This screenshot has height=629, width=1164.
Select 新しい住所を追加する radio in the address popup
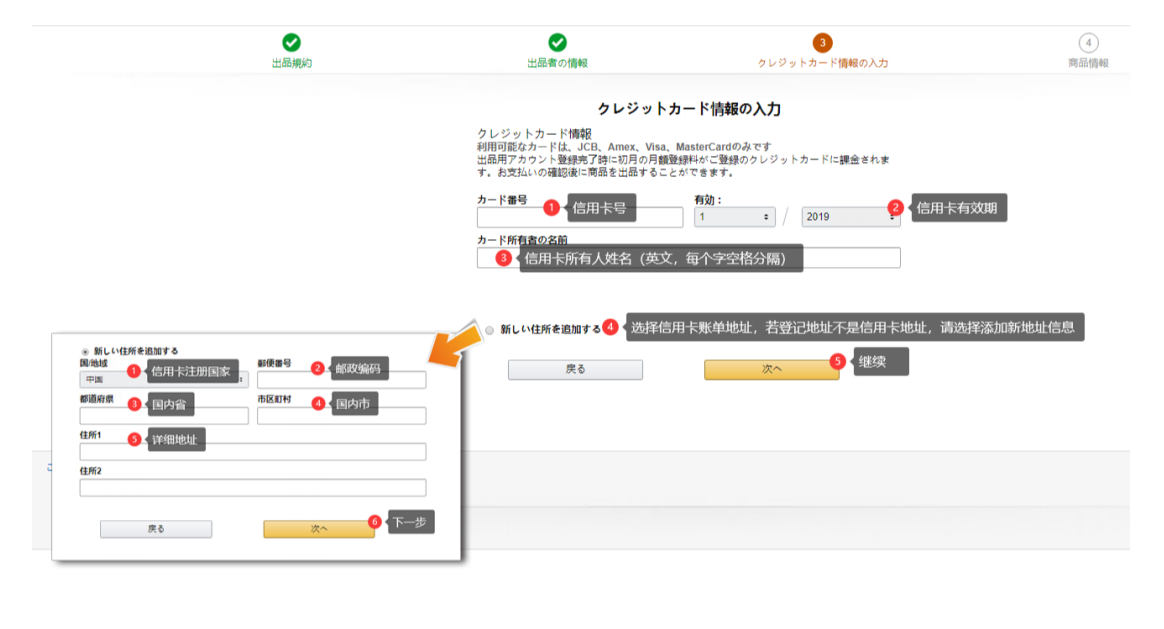pos(85,351)
